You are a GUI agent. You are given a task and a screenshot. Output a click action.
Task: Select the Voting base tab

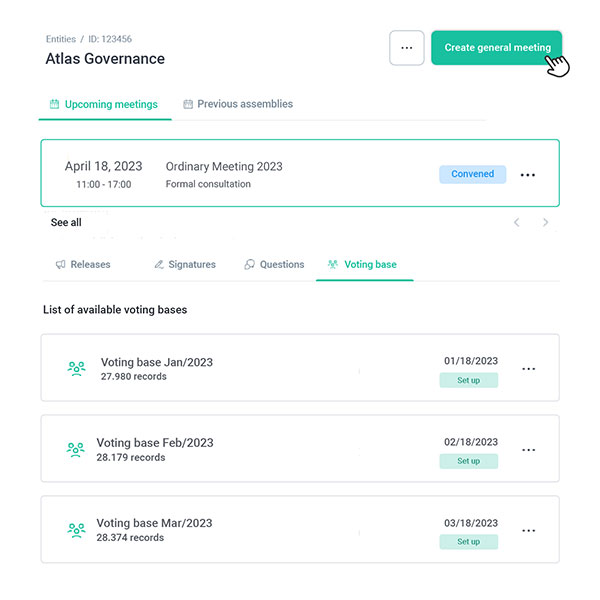[362, 265]
